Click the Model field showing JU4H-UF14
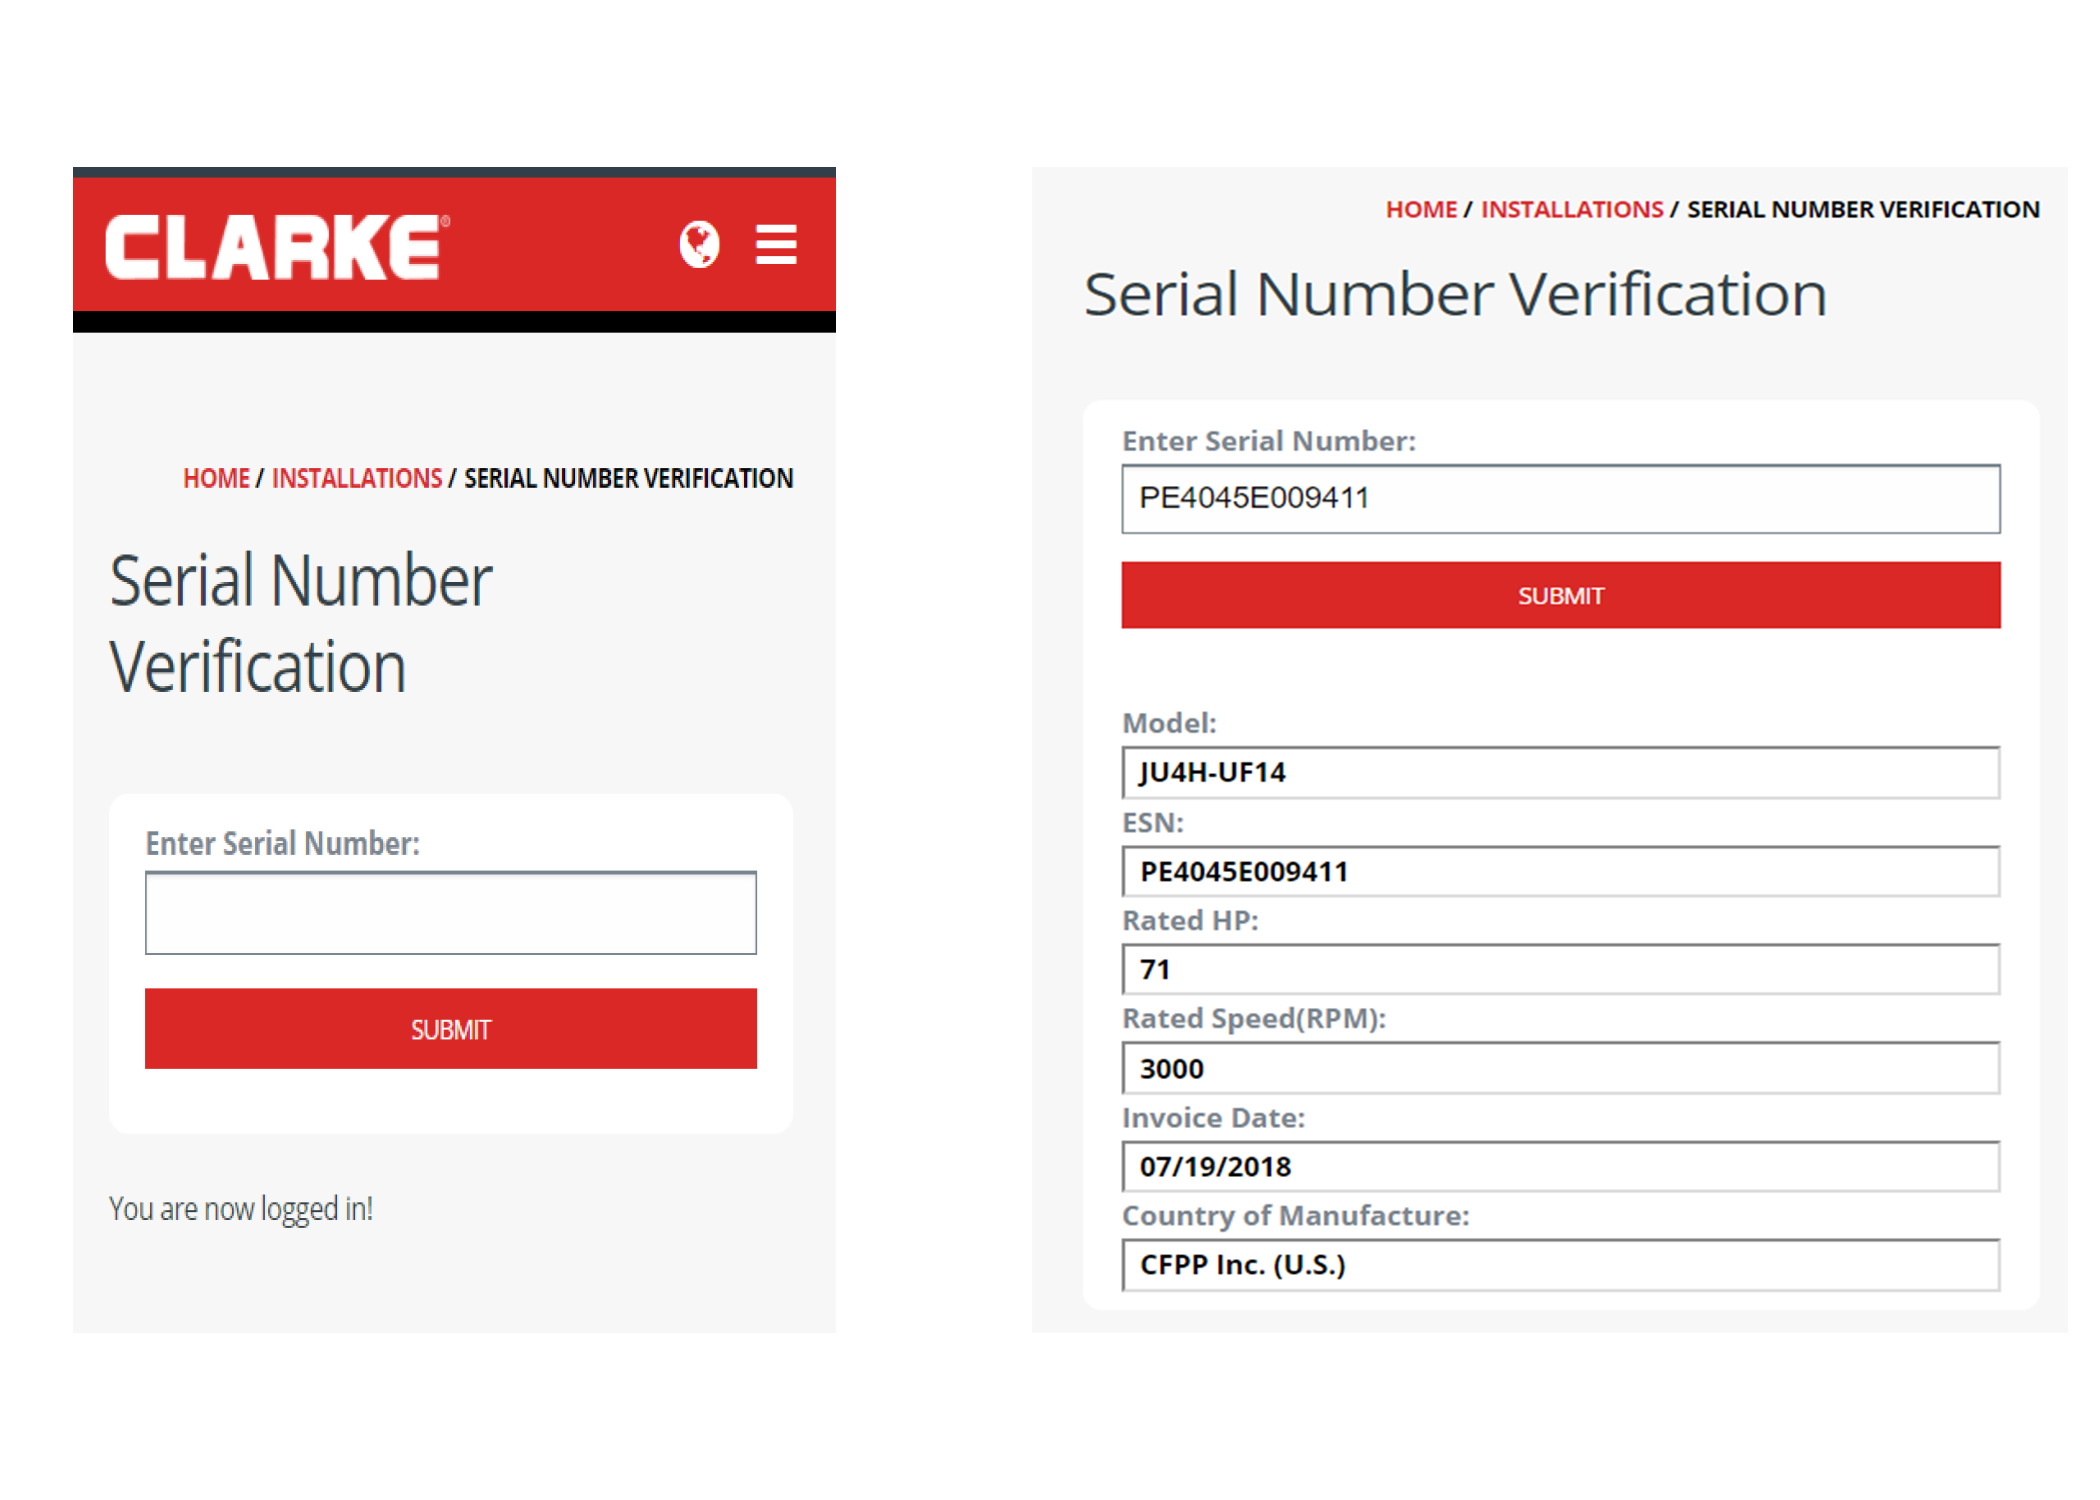Screen dimensions: 2100x1500 (1560, 773)
